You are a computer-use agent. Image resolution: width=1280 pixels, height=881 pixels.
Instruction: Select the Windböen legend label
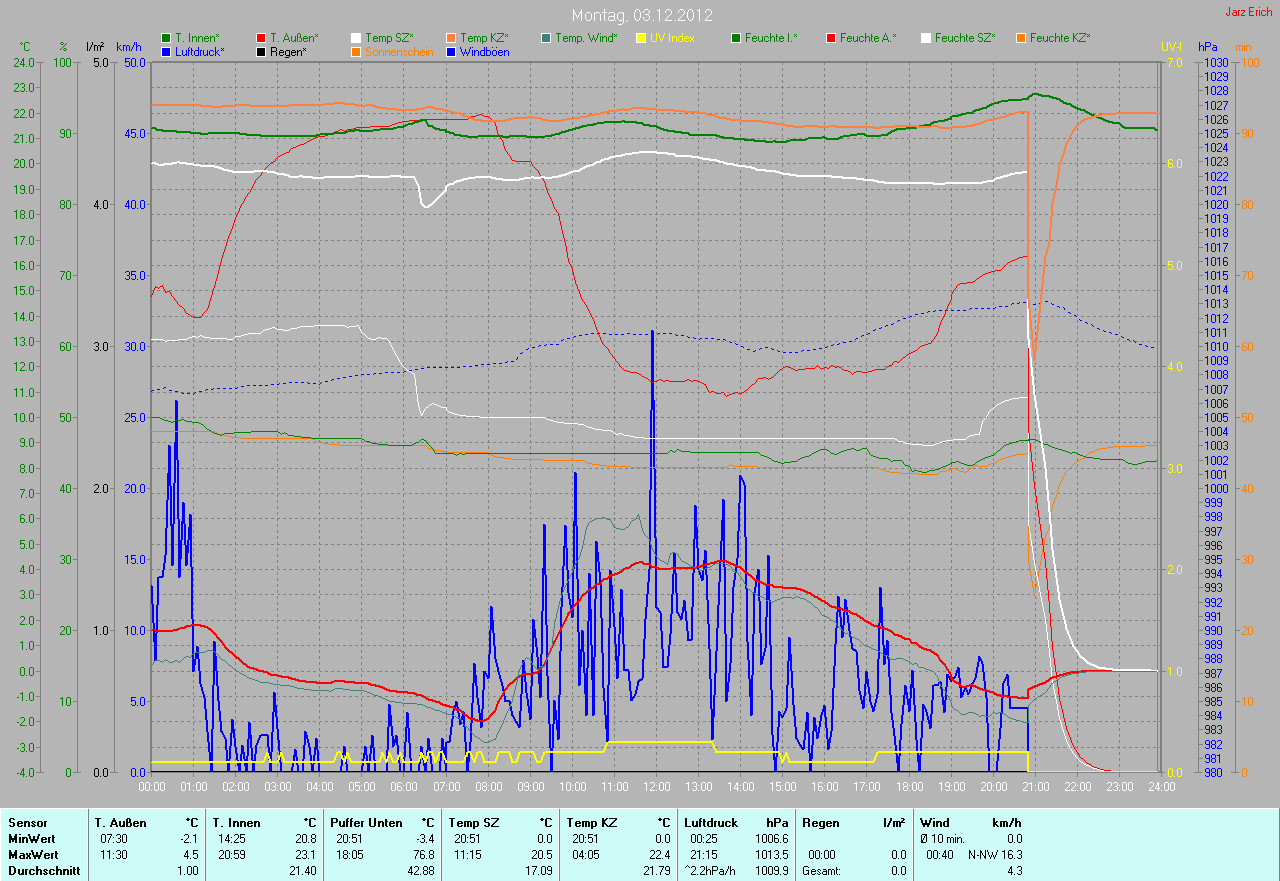click(x=484, y=51)
